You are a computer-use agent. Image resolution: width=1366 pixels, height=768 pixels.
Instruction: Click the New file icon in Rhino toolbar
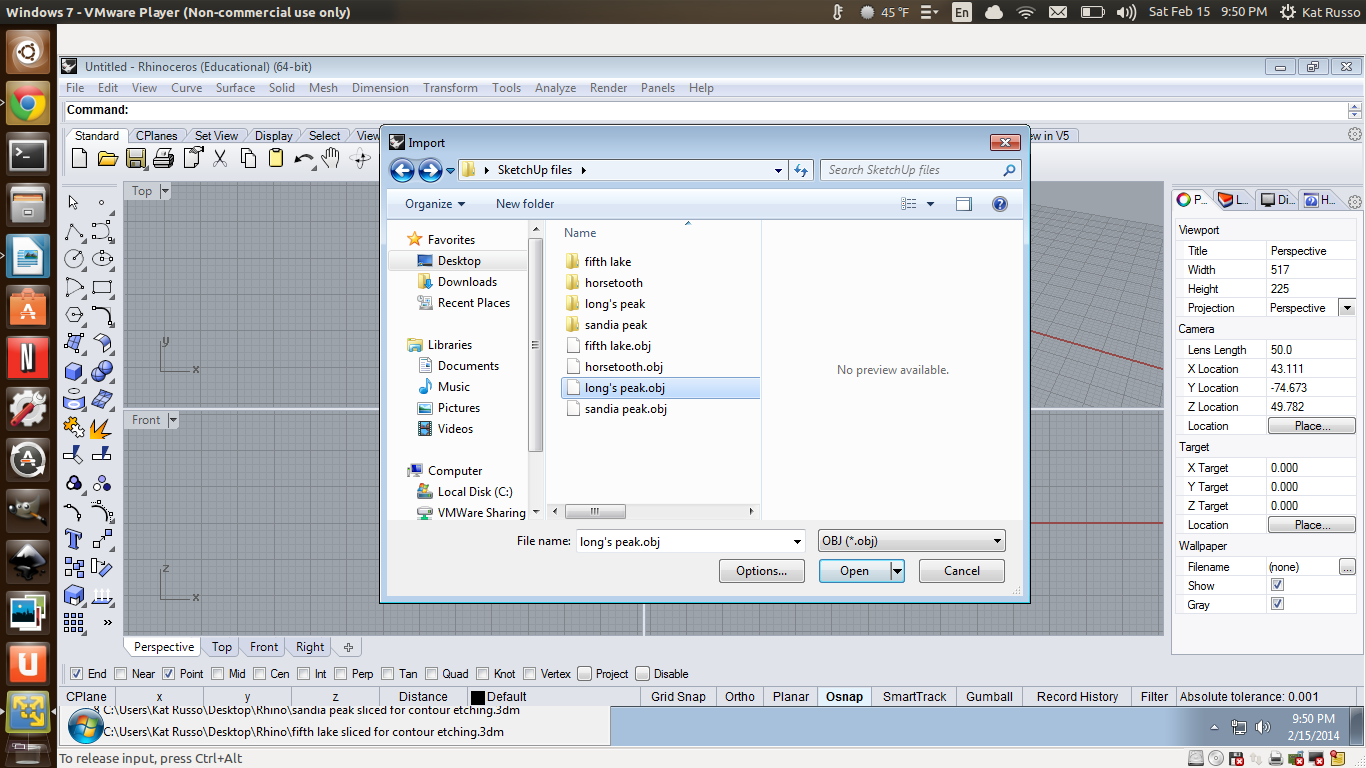click(x=80, y=158)
